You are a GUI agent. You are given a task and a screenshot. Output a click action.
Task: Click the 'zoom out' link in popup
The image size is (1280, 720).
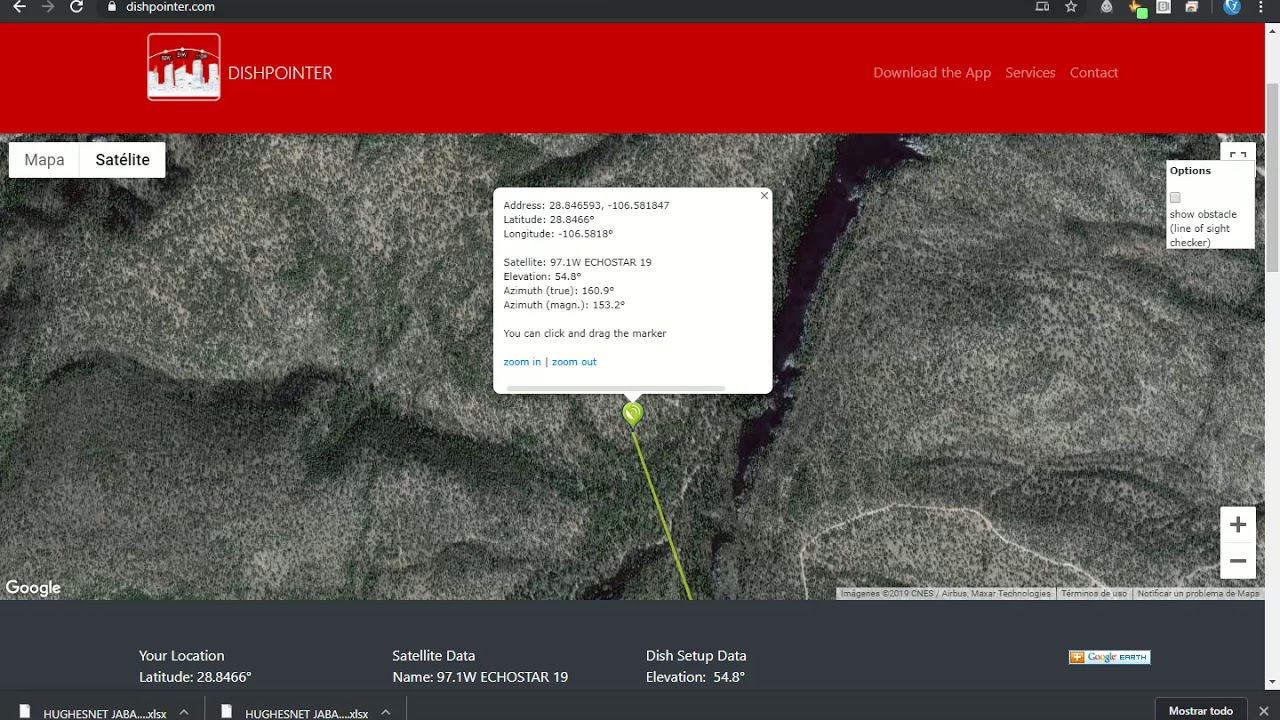click(574, 362)
